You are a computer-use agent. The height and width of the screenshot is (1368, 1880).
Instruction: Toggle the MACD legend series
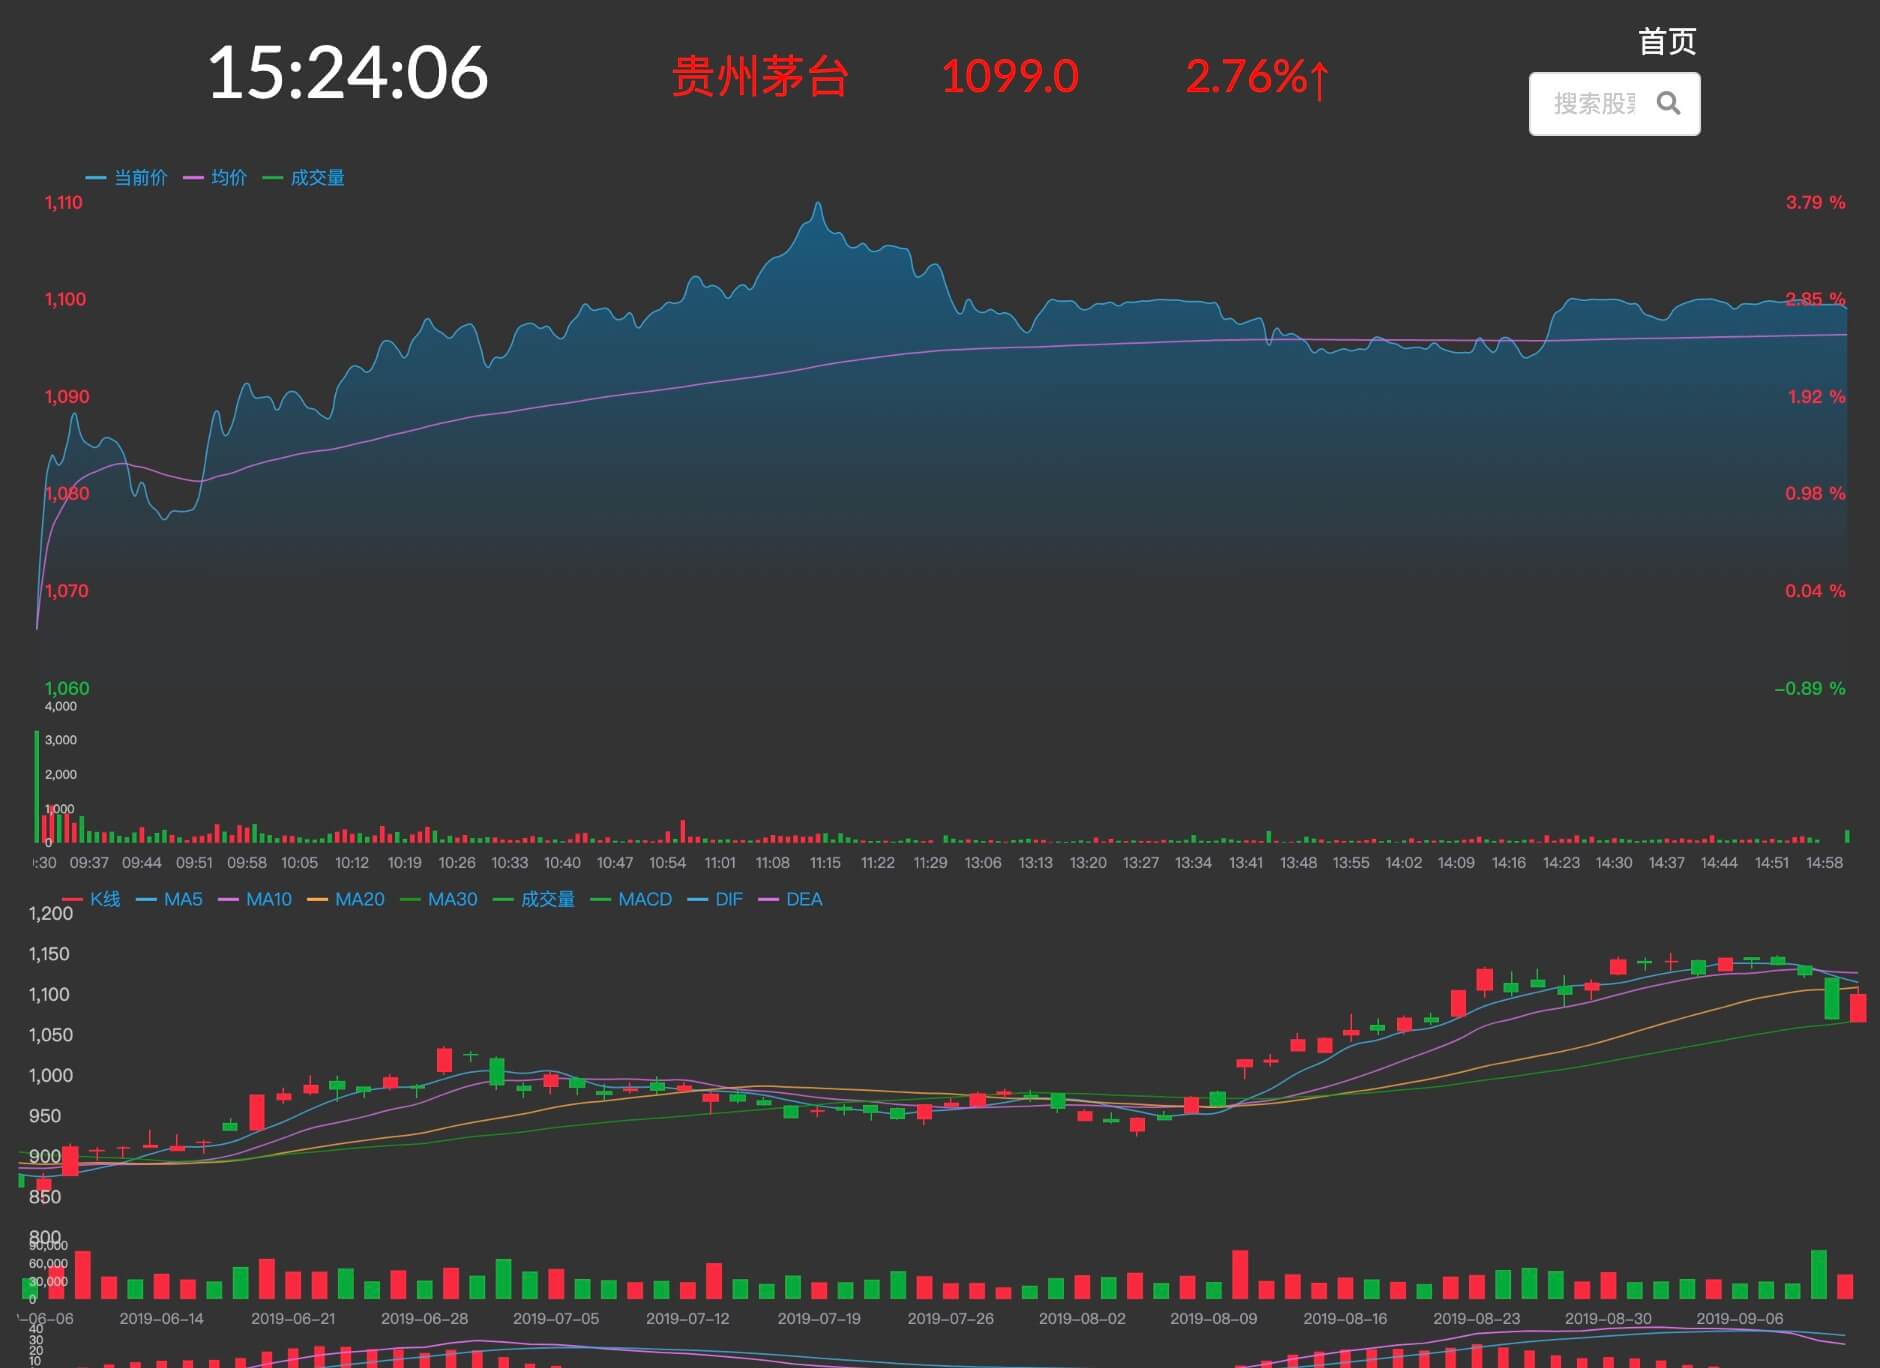(631, 899)
